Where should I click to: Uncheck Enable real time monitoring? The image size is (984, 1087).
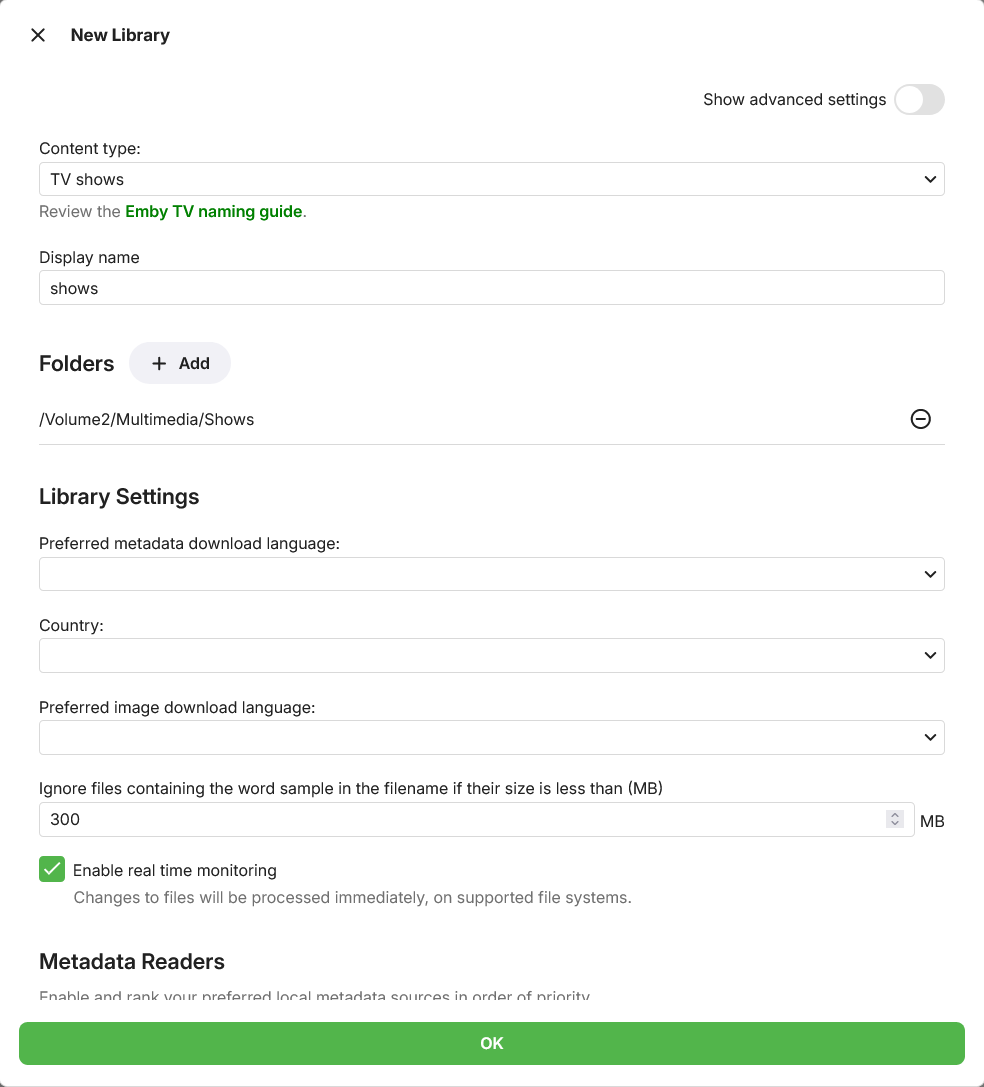click(52, 869)
